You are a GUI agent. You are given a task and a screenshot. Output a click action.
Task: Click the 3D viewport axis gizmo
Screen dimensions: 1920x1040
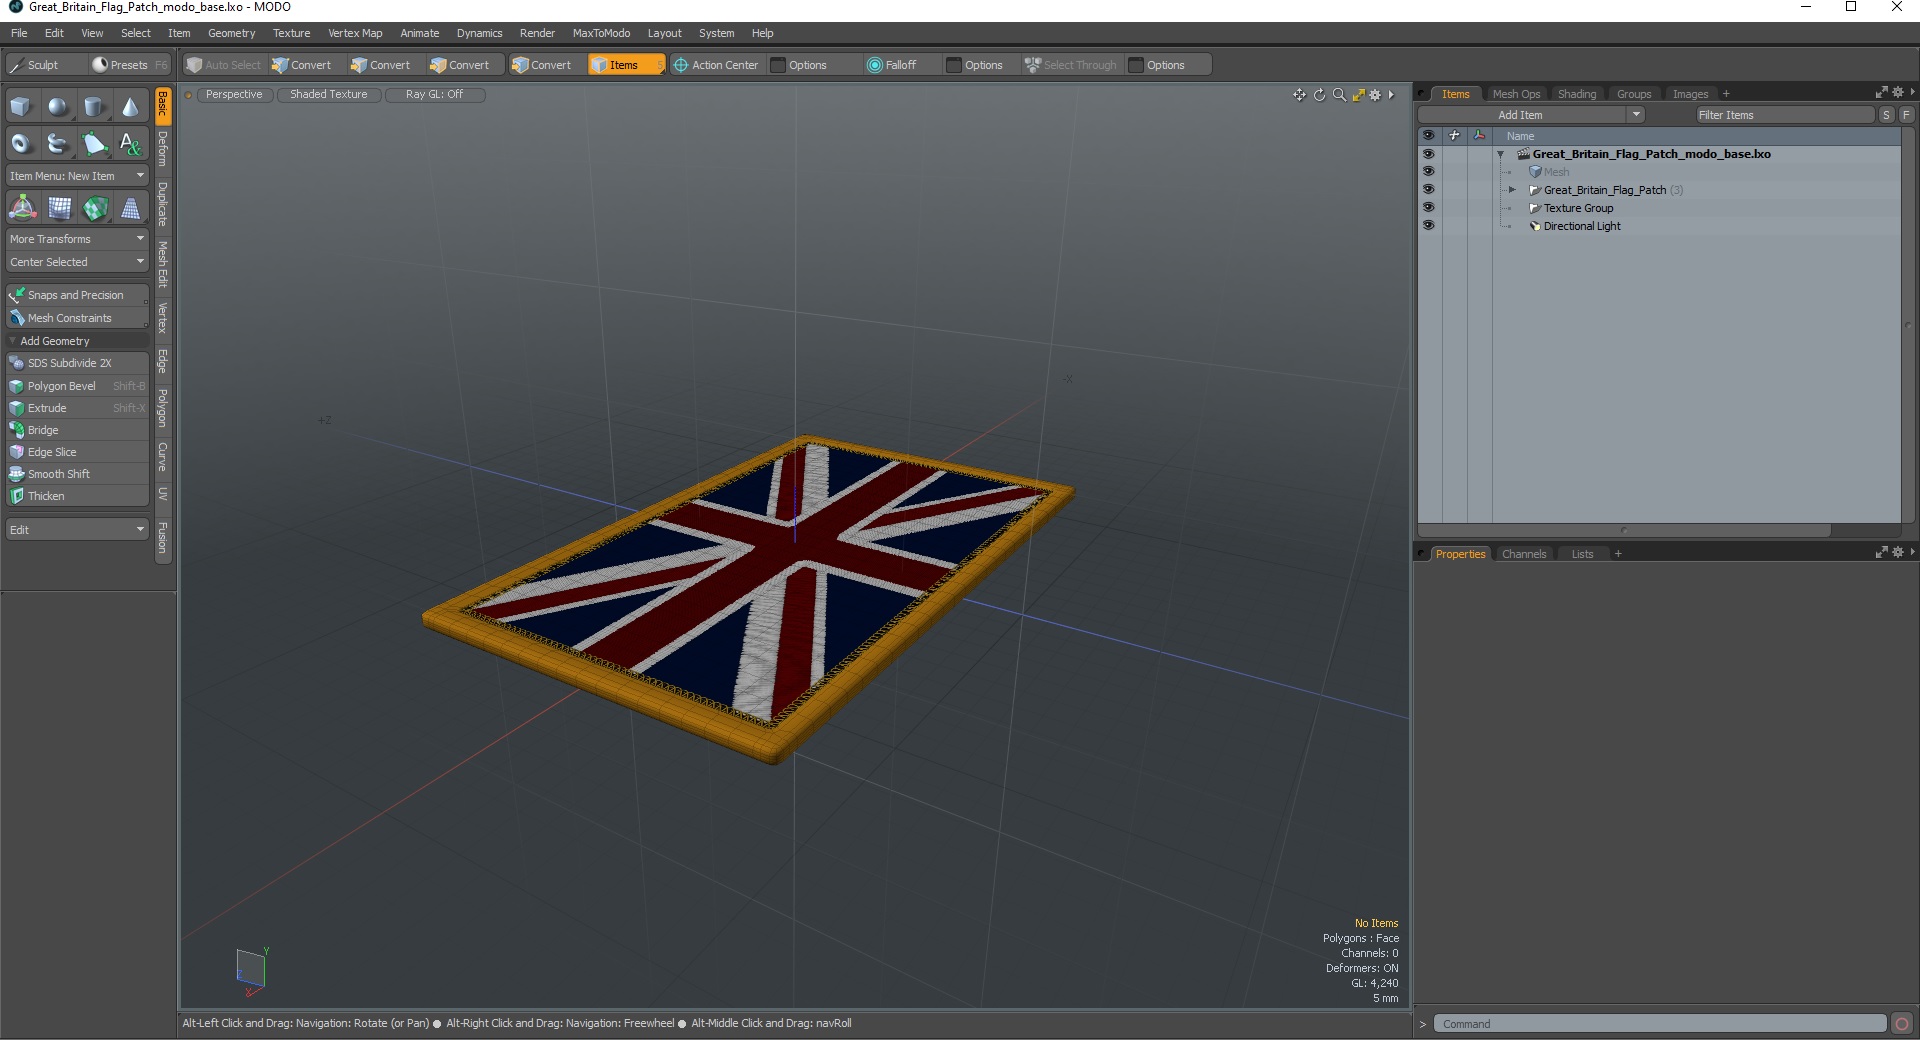[x=251, y=971]
